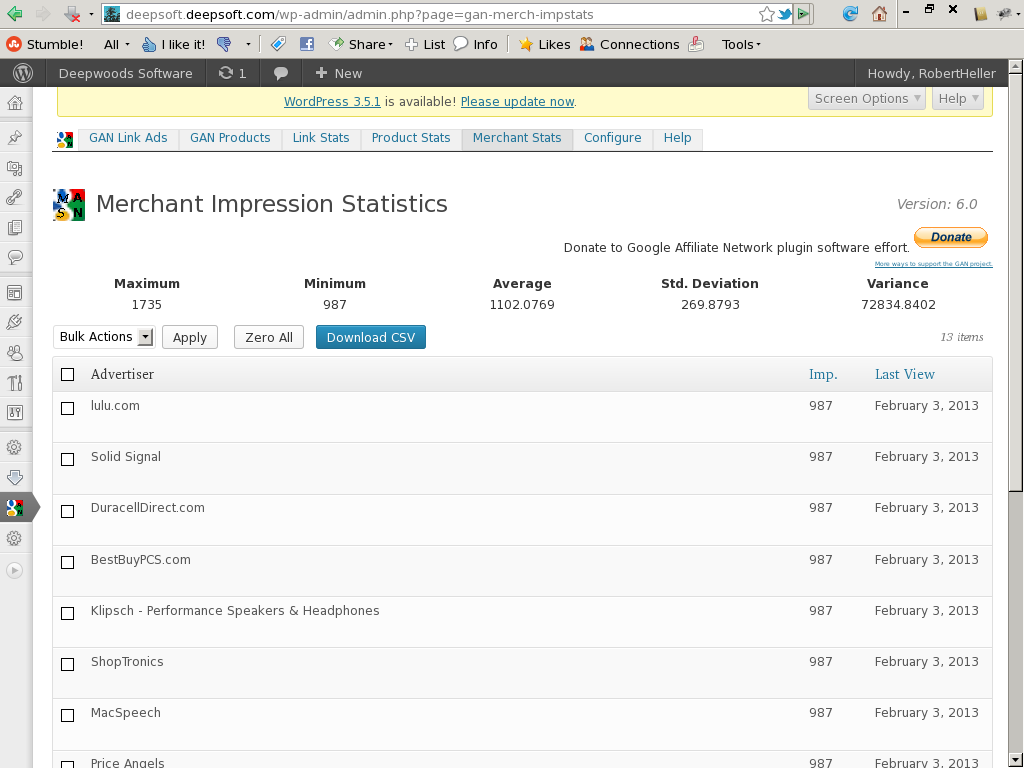Open Plugins plug icon in sidebar
Screen dimensions: 1024x768
click(15, 322)
